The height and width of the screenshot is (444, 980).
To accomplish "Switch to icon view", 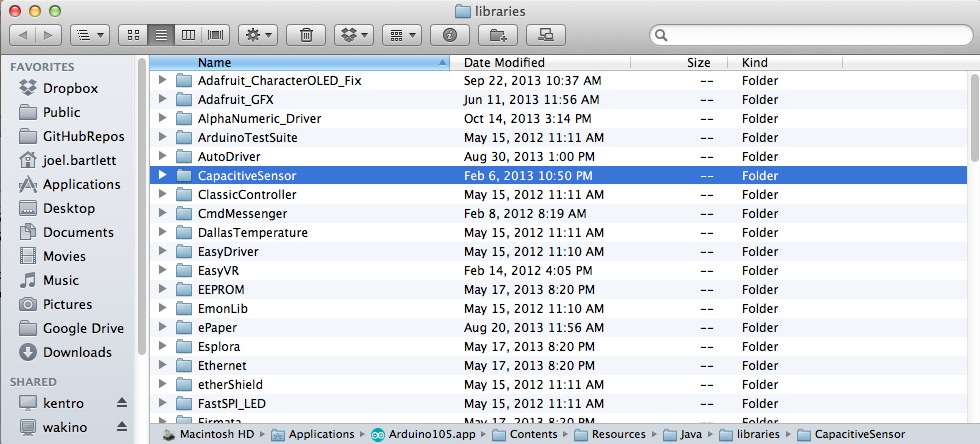I will (x=132, y=35).
